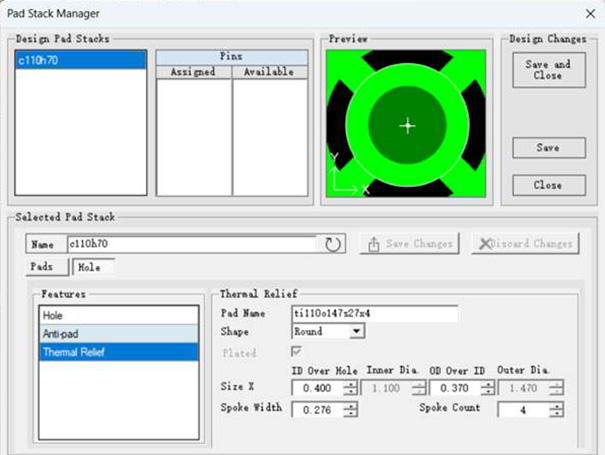This screenshot has width=605, height=455.
Task: Click the Save Changes upload icon
Action: (x=373, y=244)
